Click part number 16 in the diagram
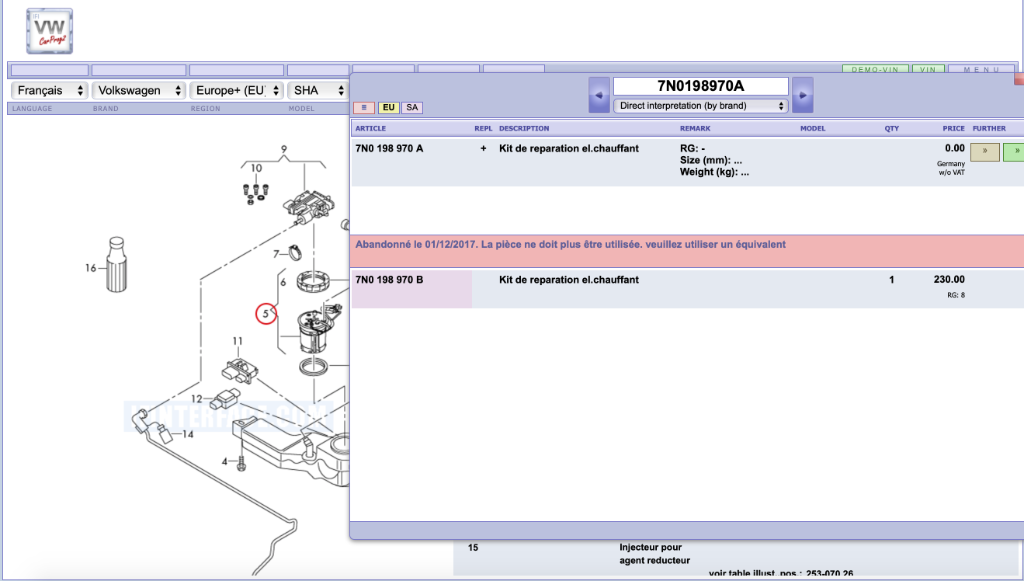The height and width of the screenshot is (581, 1024). [91, 267]
